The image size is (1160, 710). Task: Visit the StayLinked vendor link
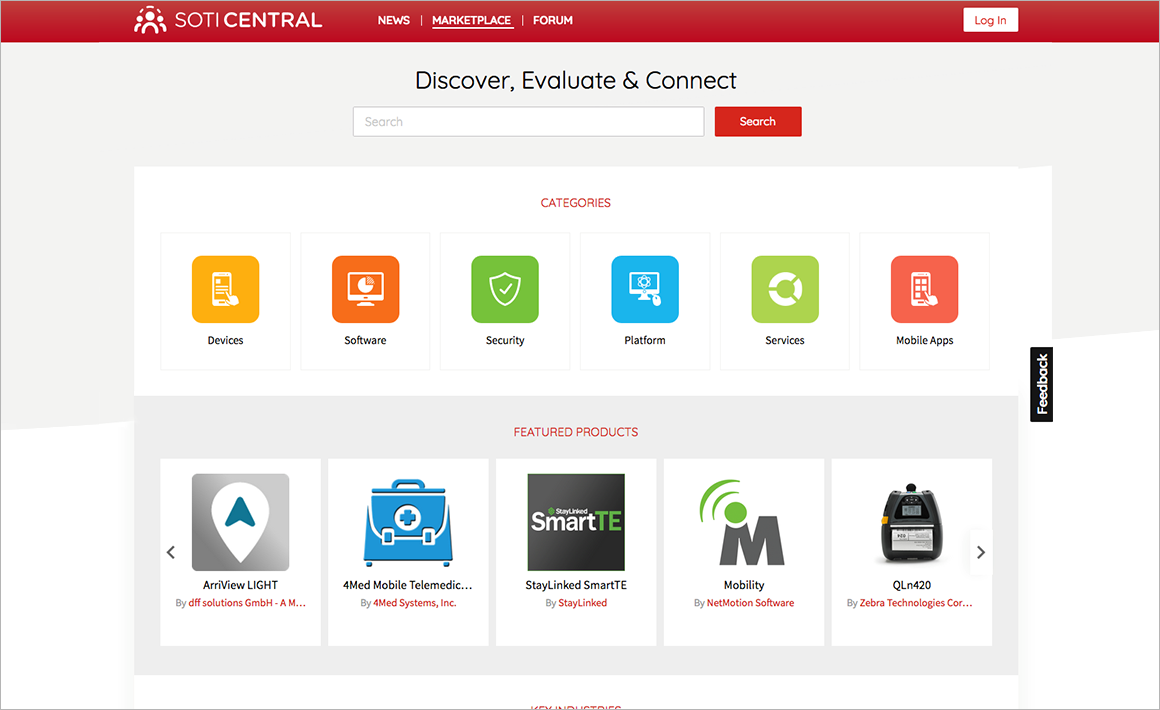(583, 603)
